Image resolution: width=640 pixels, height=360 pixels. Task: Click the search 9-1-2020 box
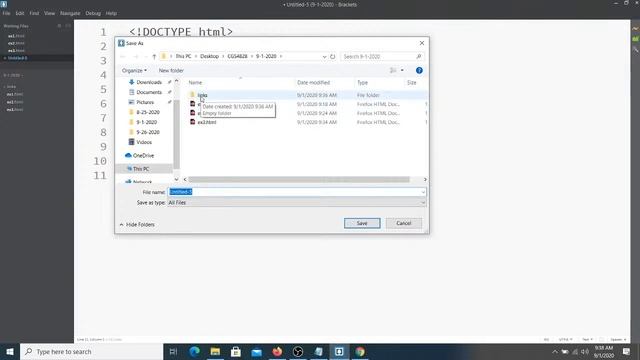click(x=382, y=56)
